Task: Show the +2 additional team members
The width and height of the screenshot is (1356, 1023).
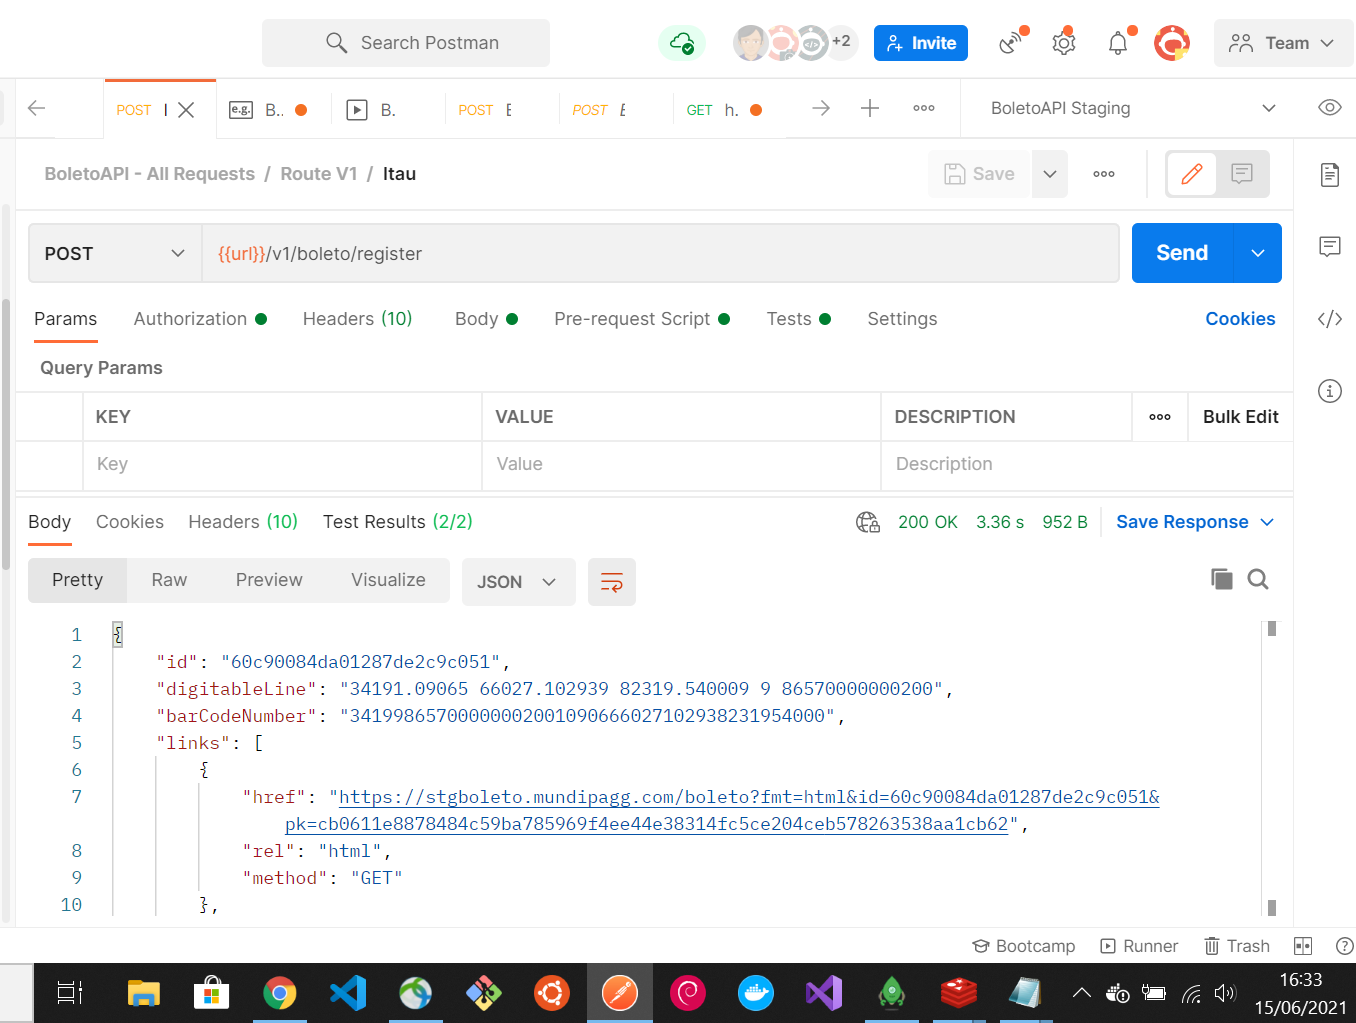Action: click(840, 42)
